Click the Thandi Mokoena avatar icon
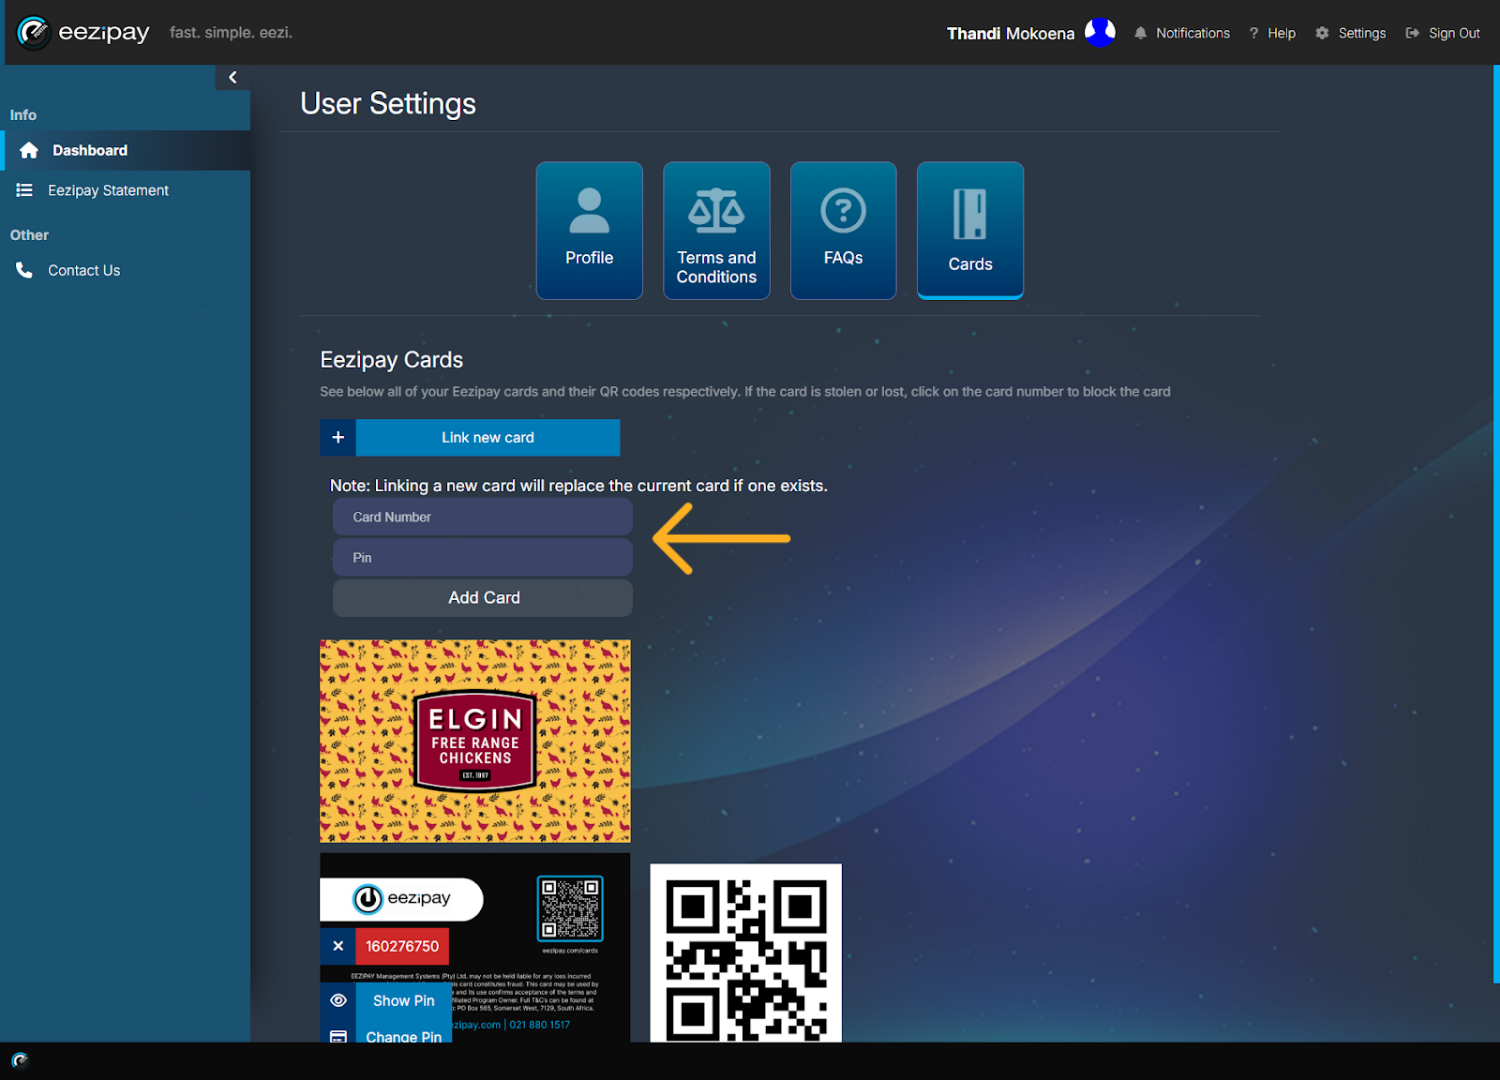 (1100, 33)
